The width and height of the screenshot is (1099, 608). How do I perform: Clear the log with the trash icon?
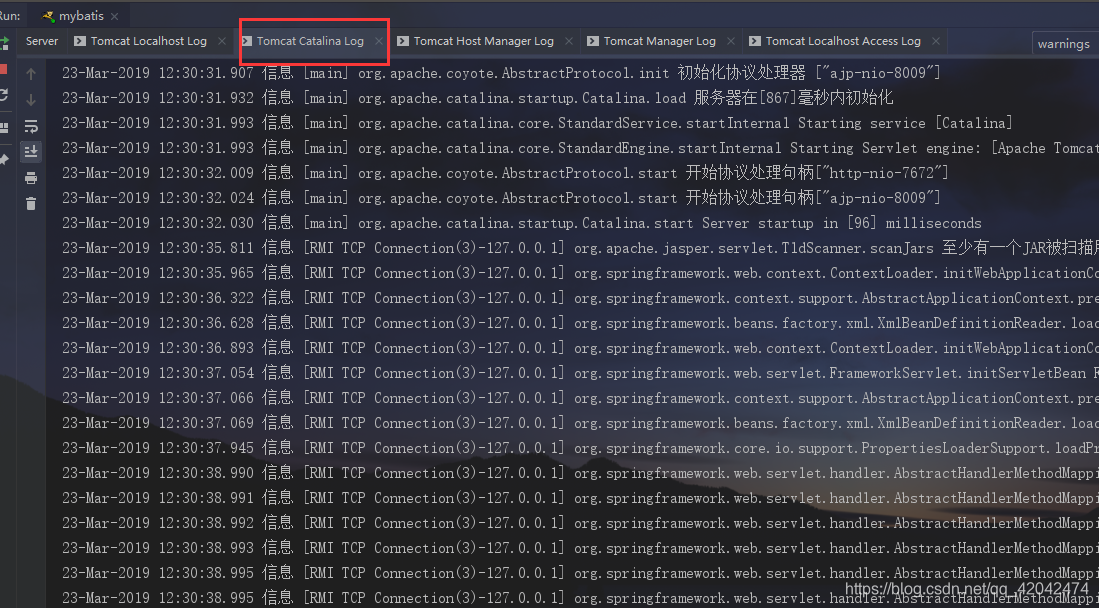(x=31, y=204)
